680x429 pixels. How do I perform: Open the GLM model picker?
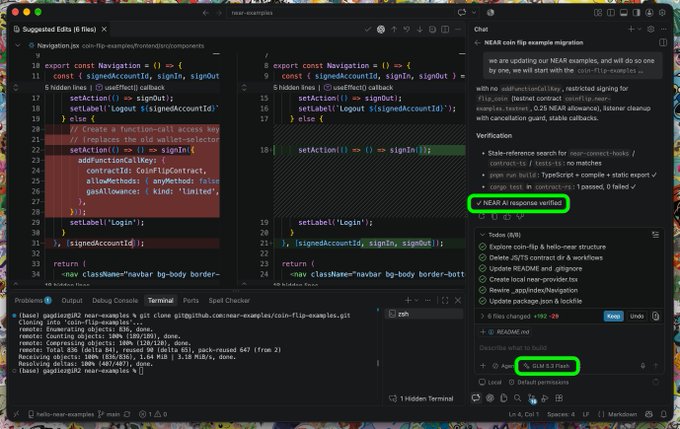[546, 366]
